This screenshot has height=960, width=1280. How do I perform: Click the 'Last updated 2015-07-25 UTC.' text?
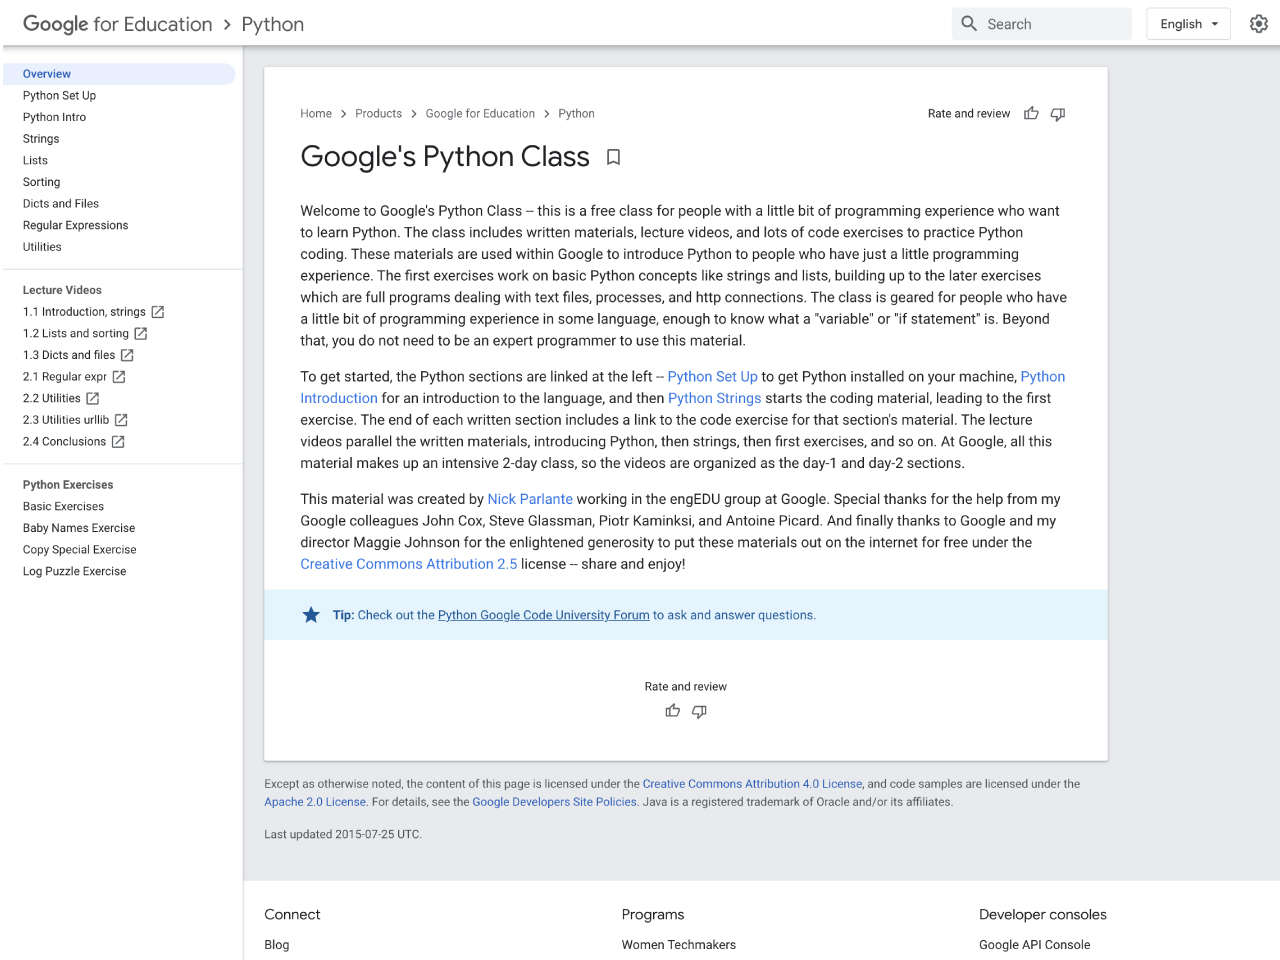[x=343, y=834]
